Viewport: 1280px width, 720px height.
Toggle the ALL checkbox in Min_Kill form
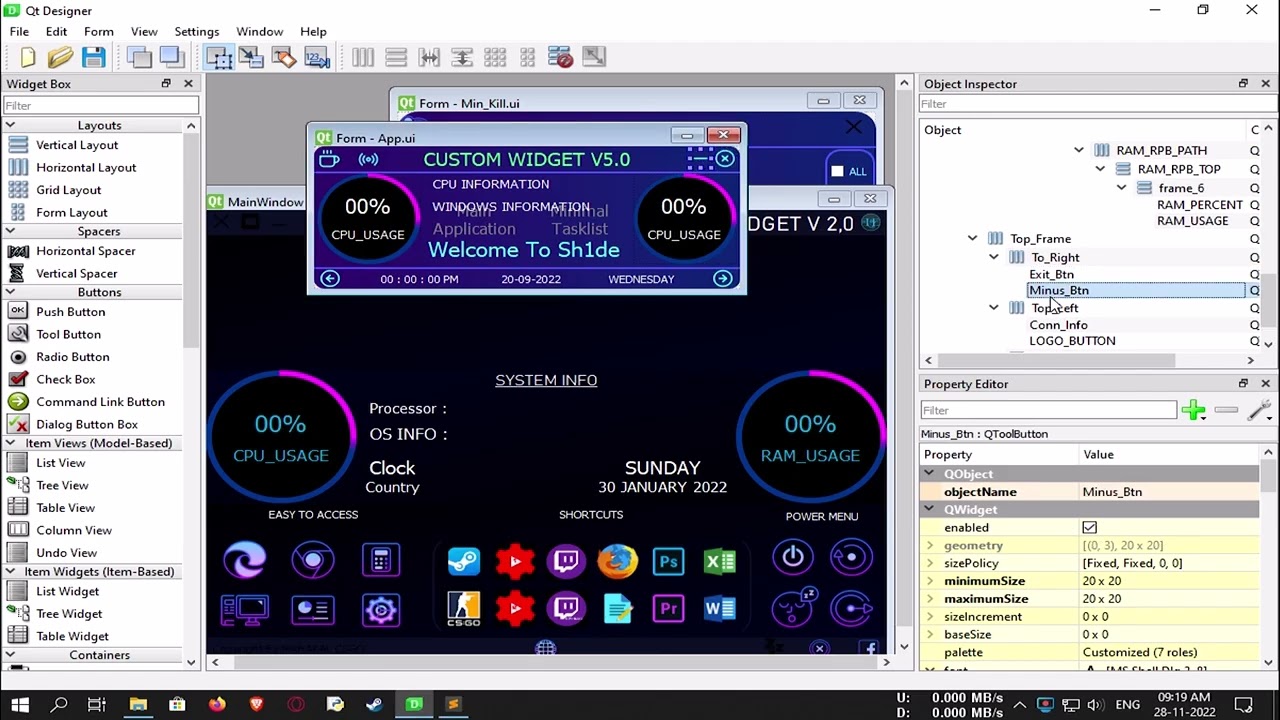pos(837,171)
